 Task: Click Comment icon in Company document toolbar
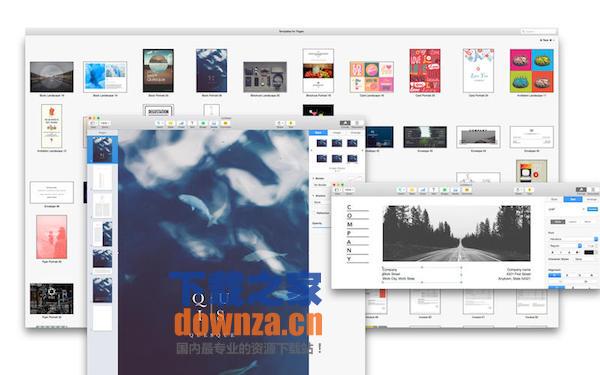tap(467, 190)
